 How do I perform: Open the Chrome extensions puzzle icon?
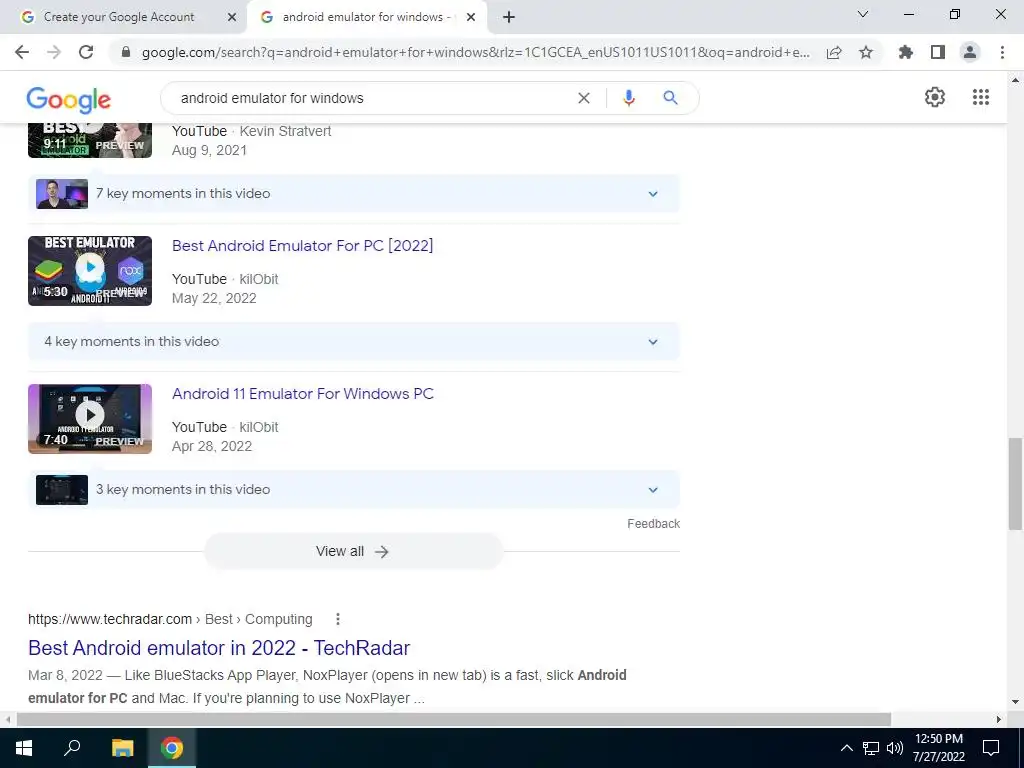[x=906, y=52]
